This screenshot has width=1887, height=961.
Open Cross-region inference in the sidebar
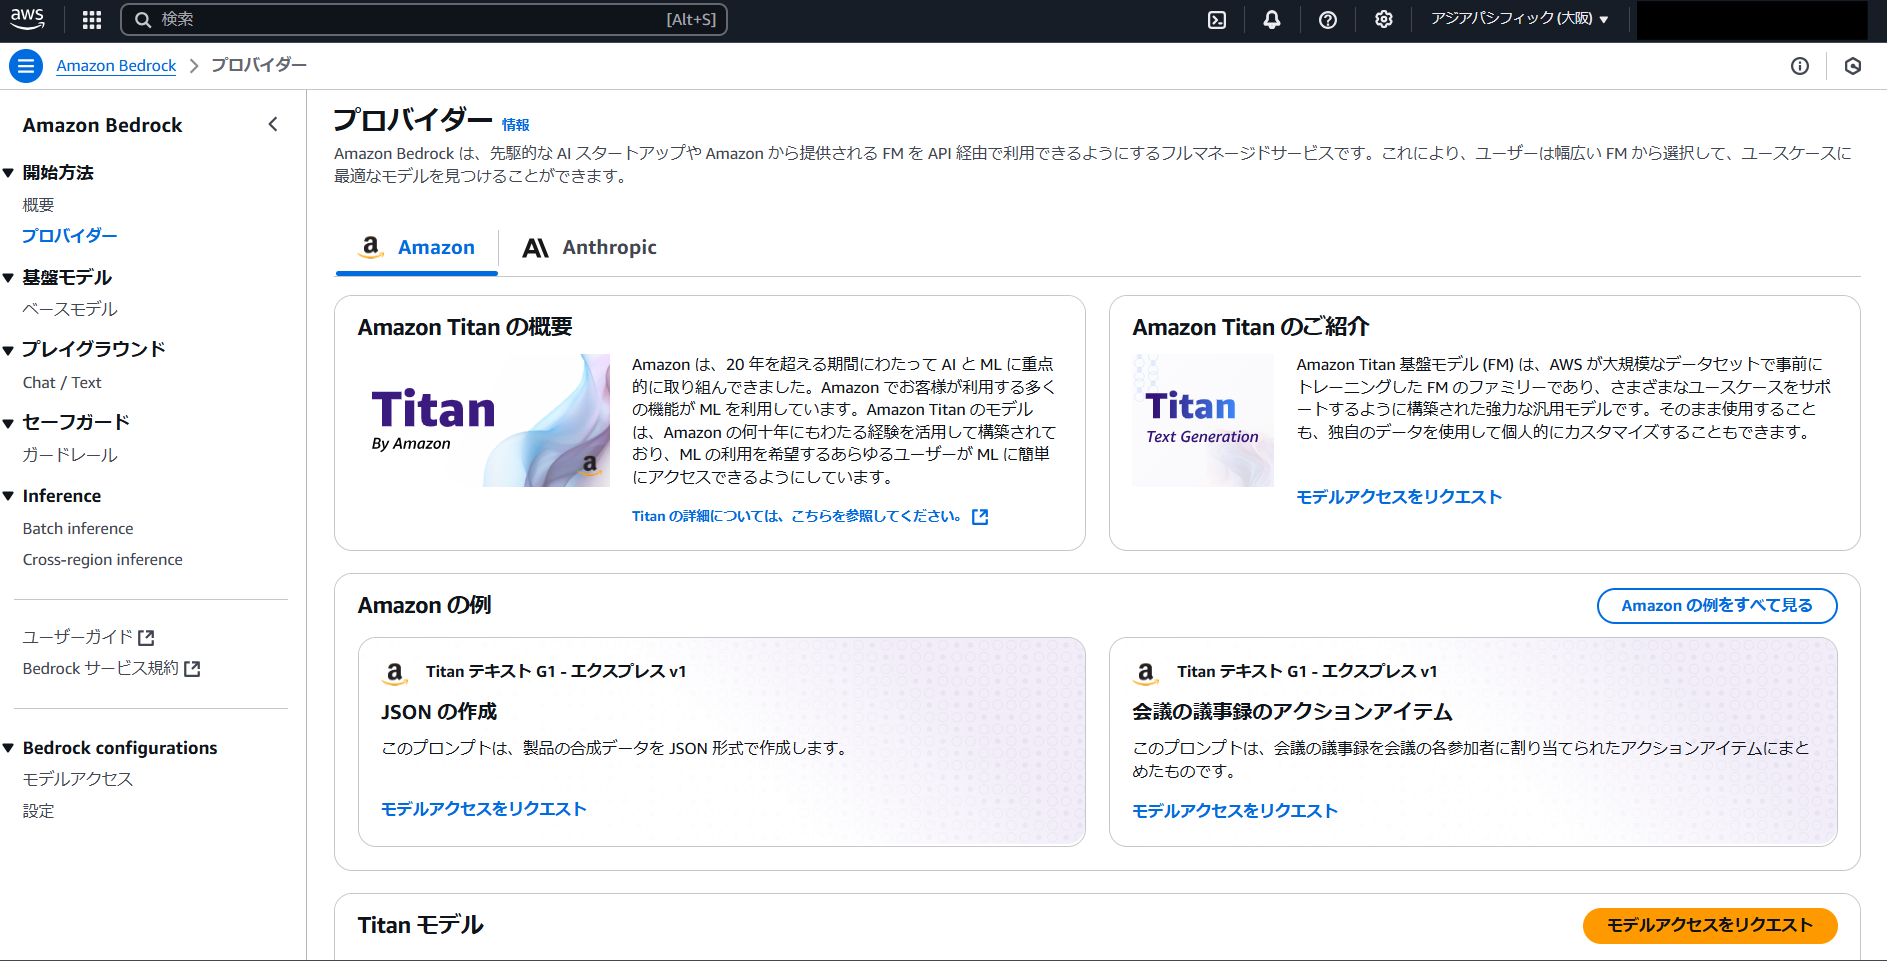point(103,560)
